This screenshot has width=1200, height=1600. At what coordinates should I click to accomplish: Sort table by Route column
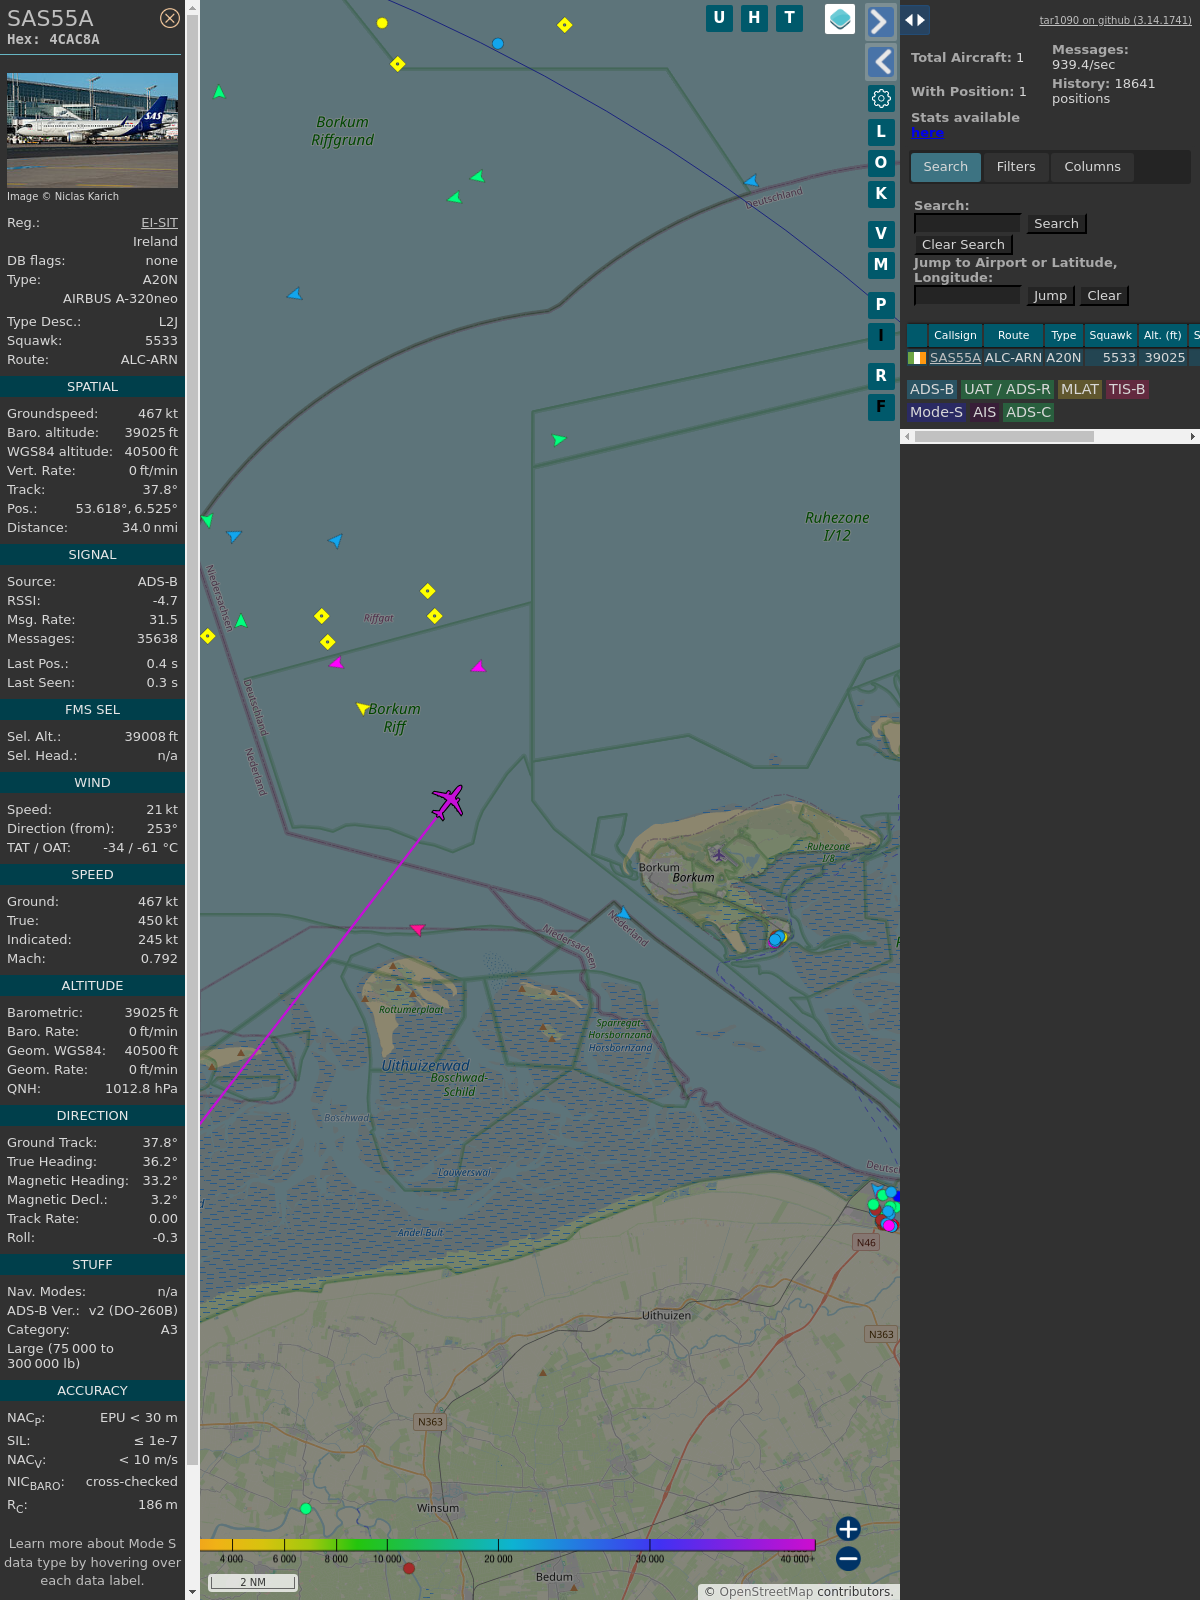pos(1013,336)
